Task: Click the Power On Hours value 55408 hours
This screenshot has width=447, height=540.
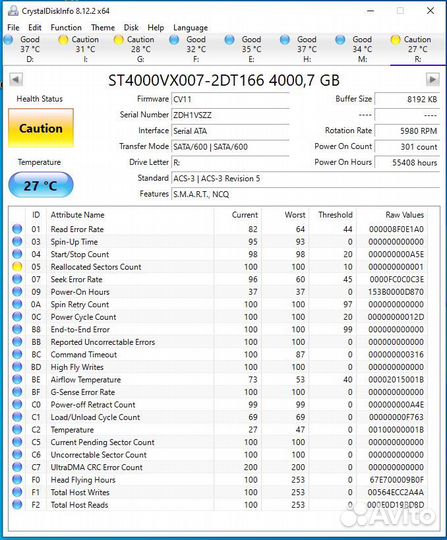Action: coord(407,163)
